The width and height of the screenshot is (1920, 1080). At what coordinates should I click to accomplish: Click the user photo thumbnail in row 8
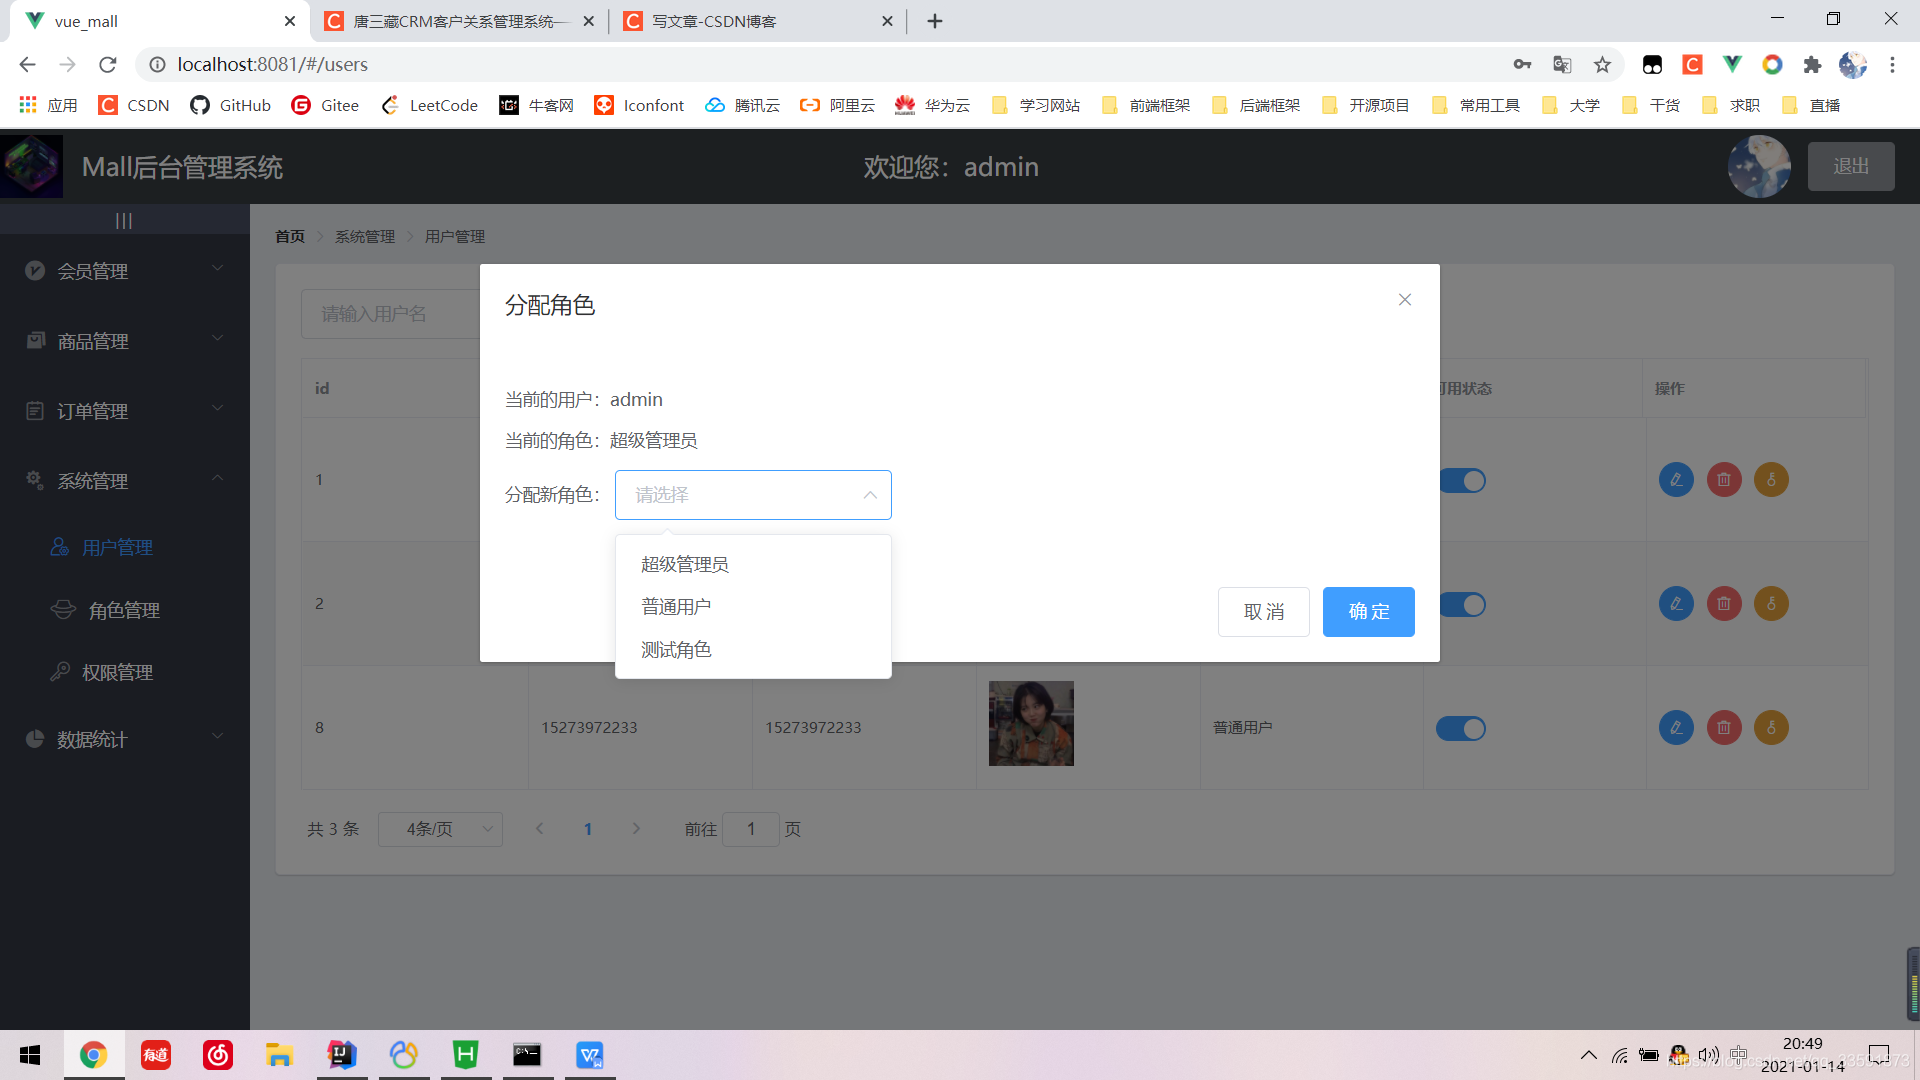[x=1031, y=724]
